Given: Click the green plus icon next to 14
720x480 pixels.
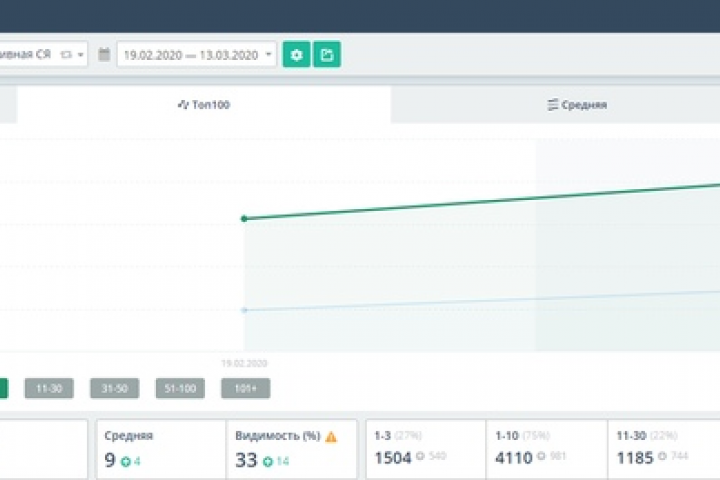Looking at the screenshot, I should 268,461.
